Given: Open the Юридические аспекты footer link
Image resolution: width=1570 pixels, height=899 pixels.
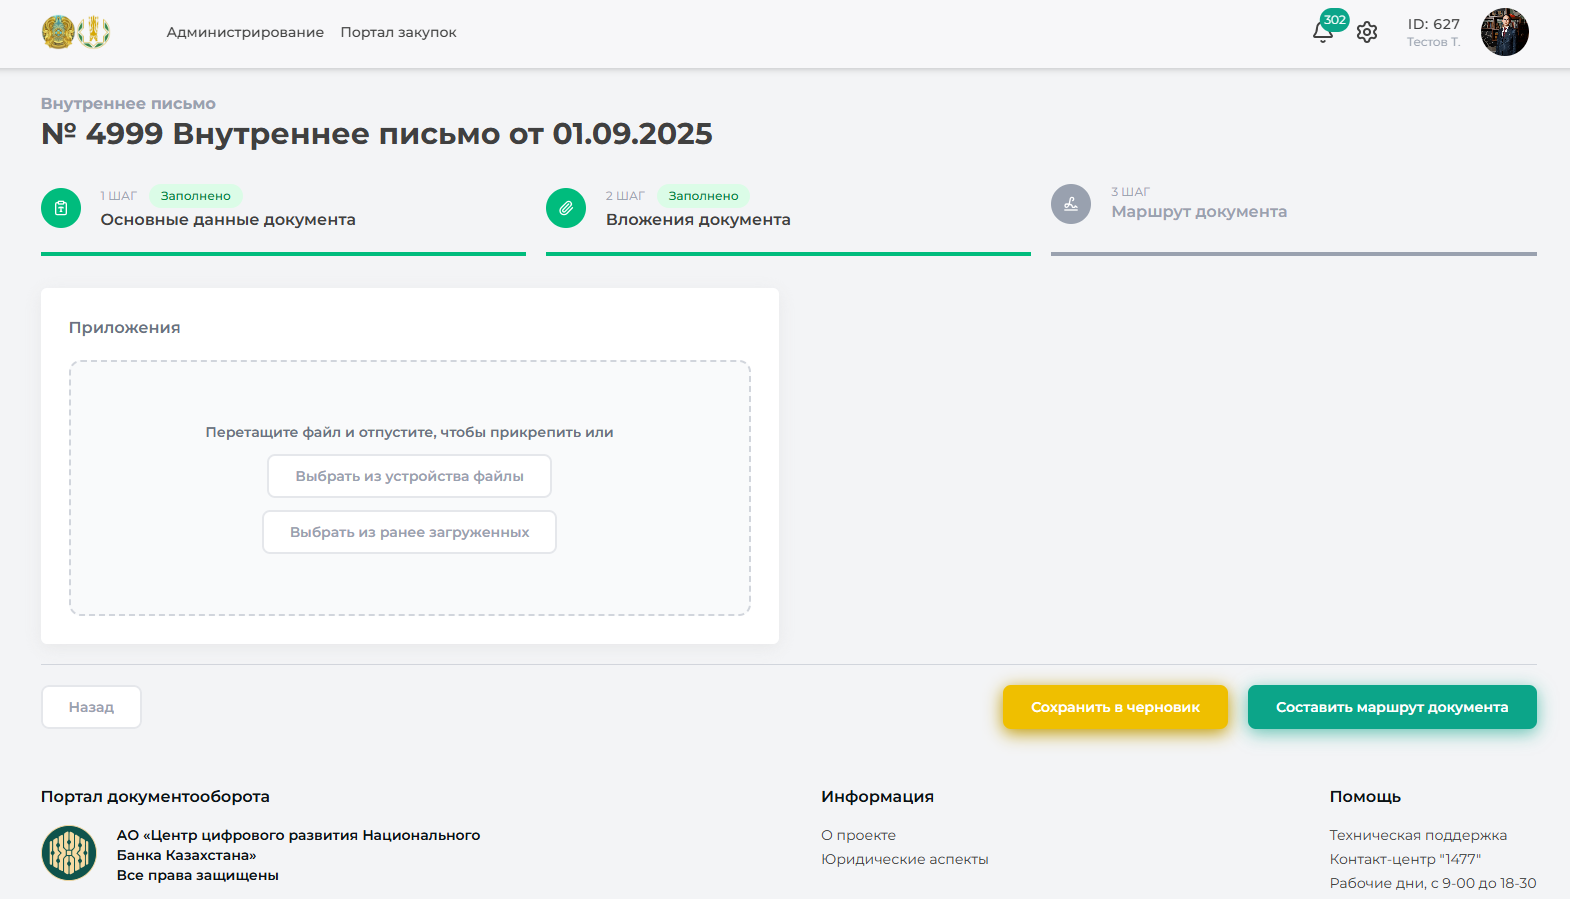Looking at the screenshot, I should pyautogui.click(x=904, y=859).
